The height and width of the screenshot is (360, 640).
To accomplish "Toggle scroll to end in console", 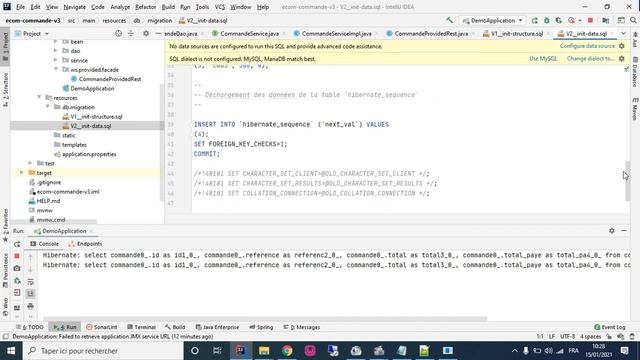I will pos(31,294).
